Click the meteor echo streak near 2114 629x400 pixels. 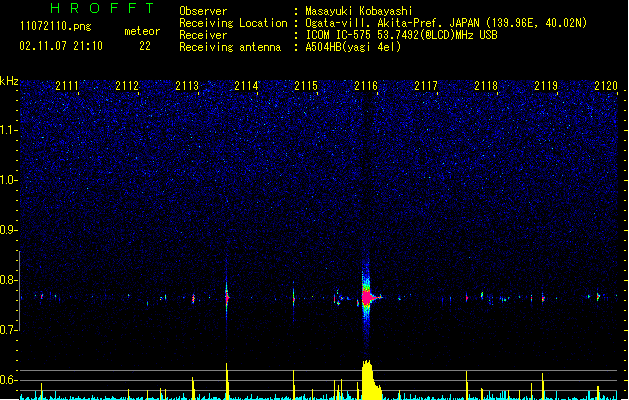coord(227,297)
